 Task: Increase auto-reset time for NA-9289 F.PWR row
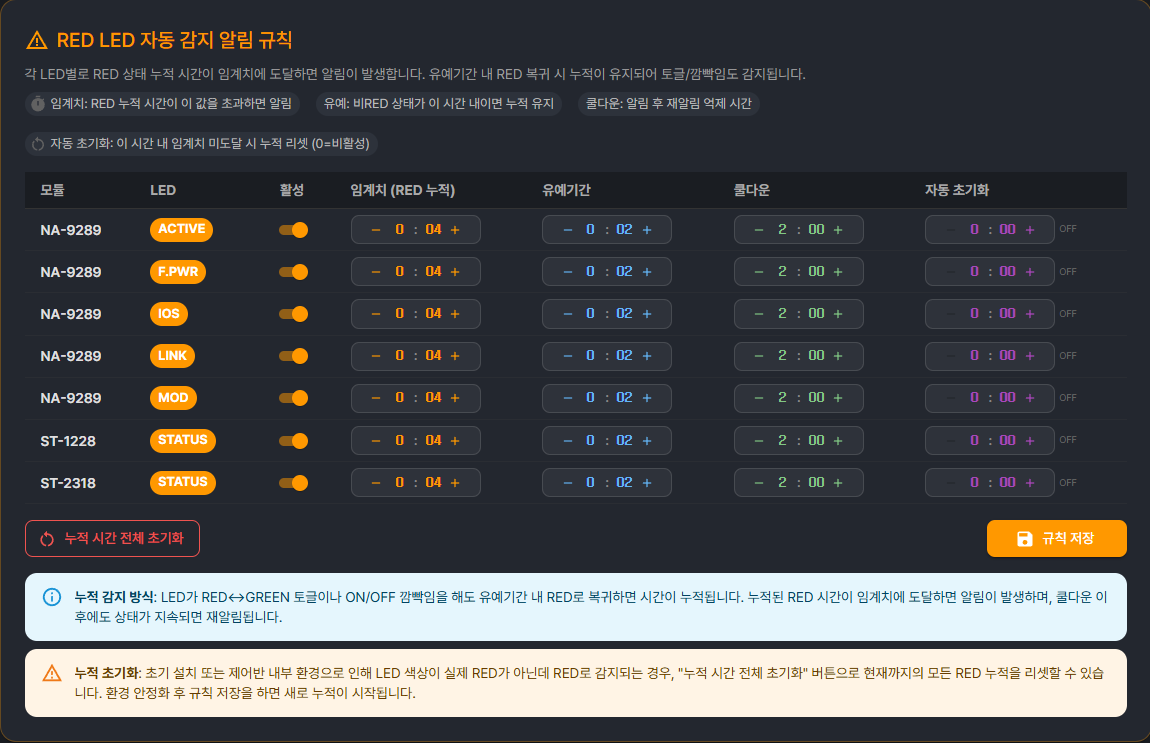[x=1030, y=271]
